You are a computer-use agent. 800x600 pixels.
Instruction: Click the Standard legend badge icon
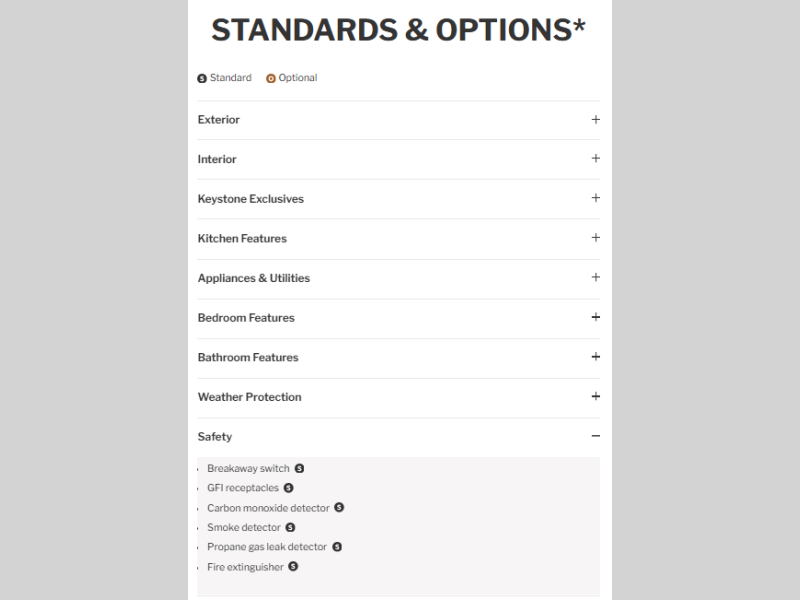[202, 78]
